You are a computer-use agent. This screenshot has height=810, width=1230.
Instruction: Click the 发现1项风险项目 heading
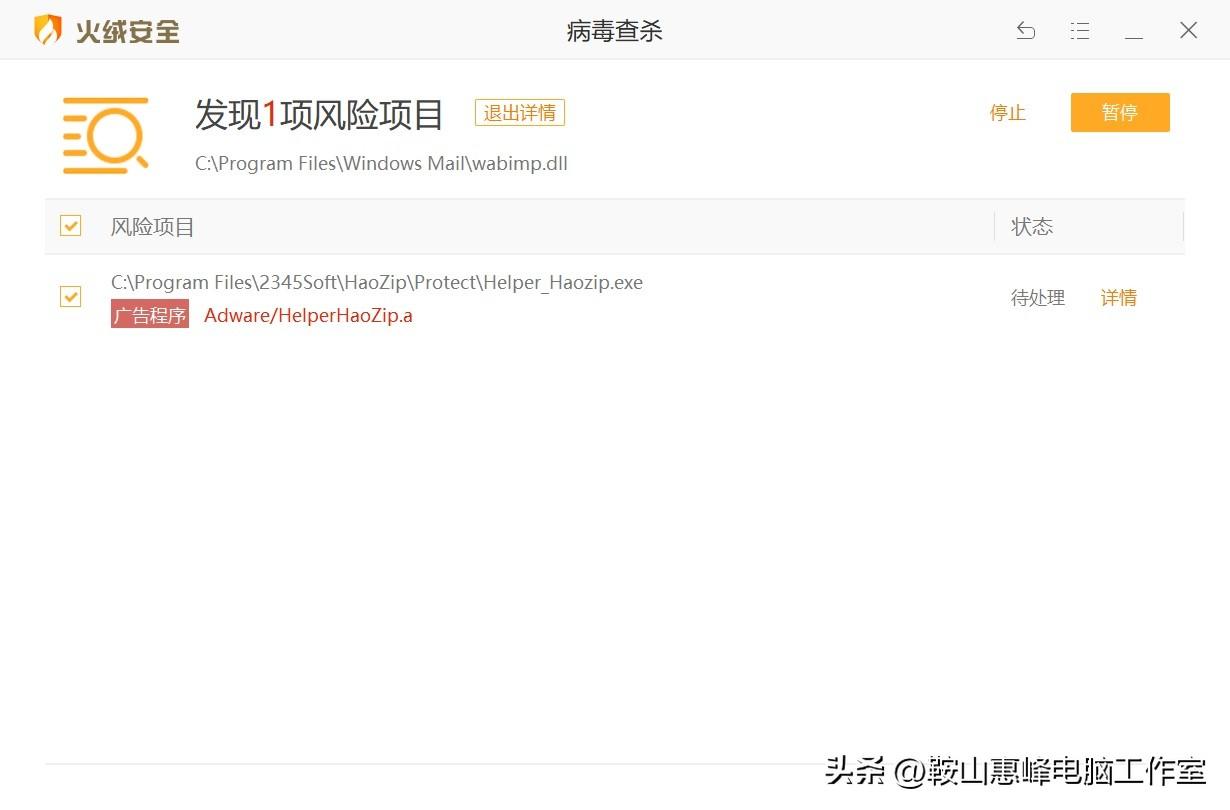pyautogui.click(x=319, y=115)
